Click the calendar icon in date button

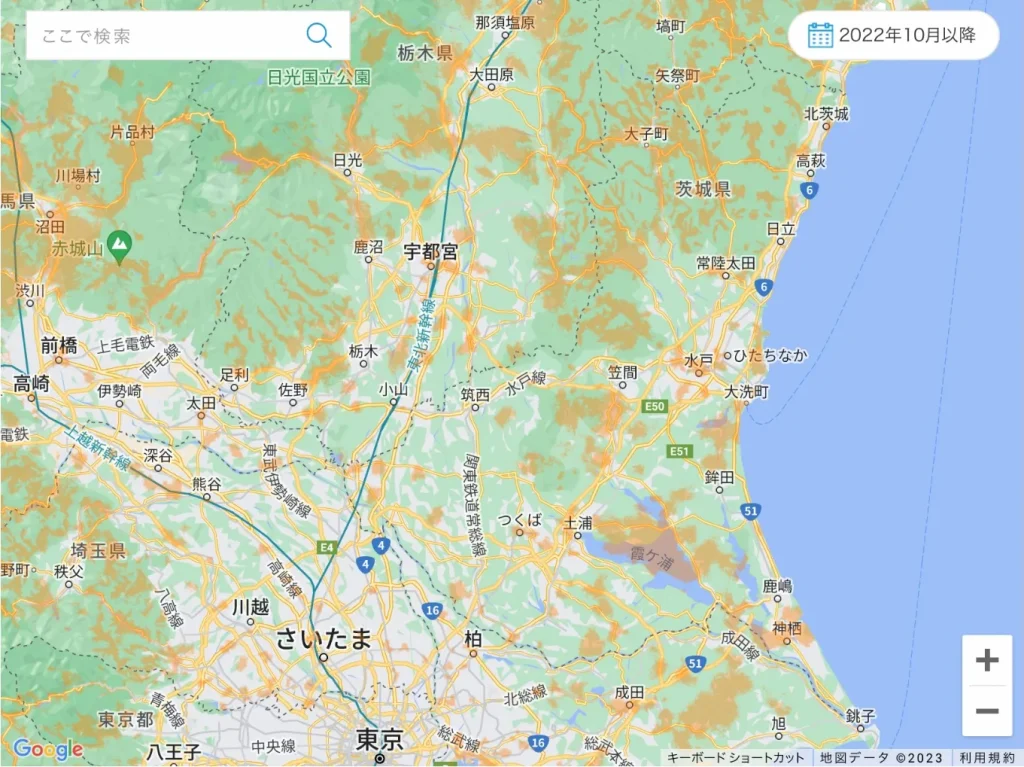[820, 35]
